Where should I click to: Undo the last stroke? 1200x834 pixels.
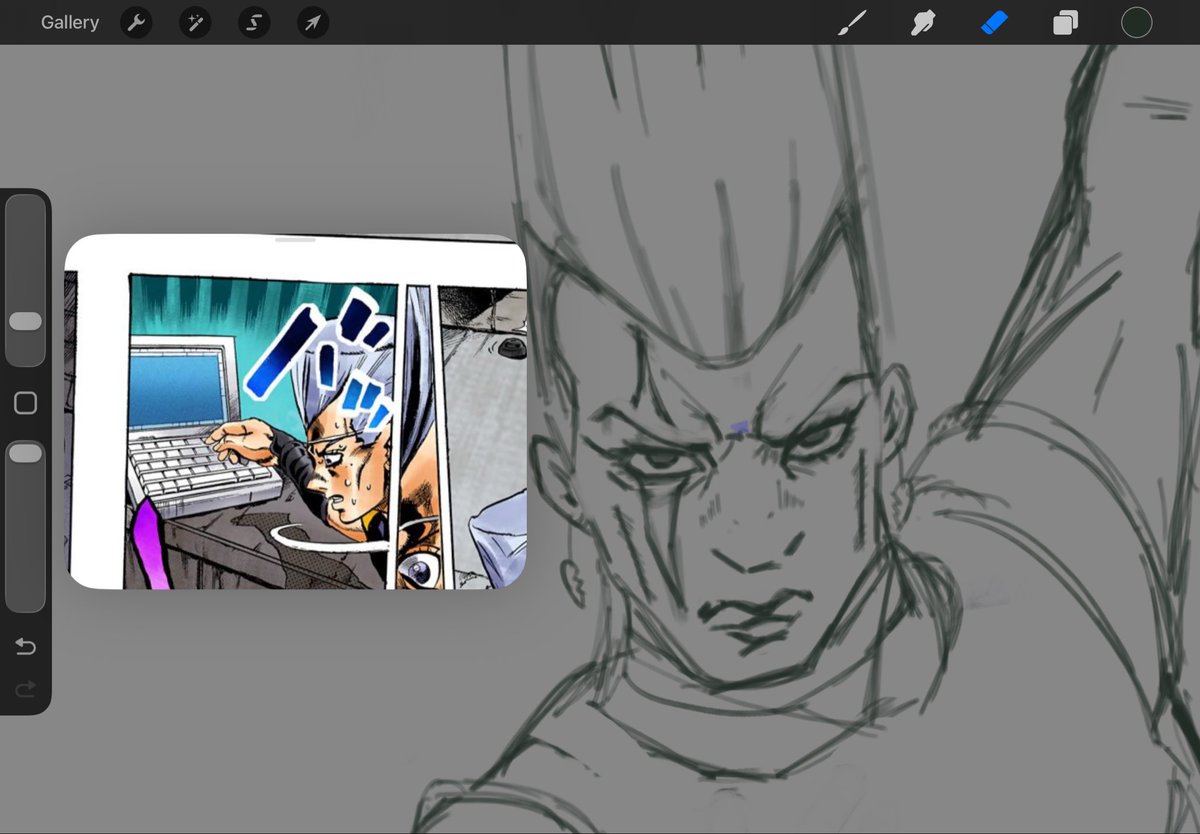(x=25, y=648)
